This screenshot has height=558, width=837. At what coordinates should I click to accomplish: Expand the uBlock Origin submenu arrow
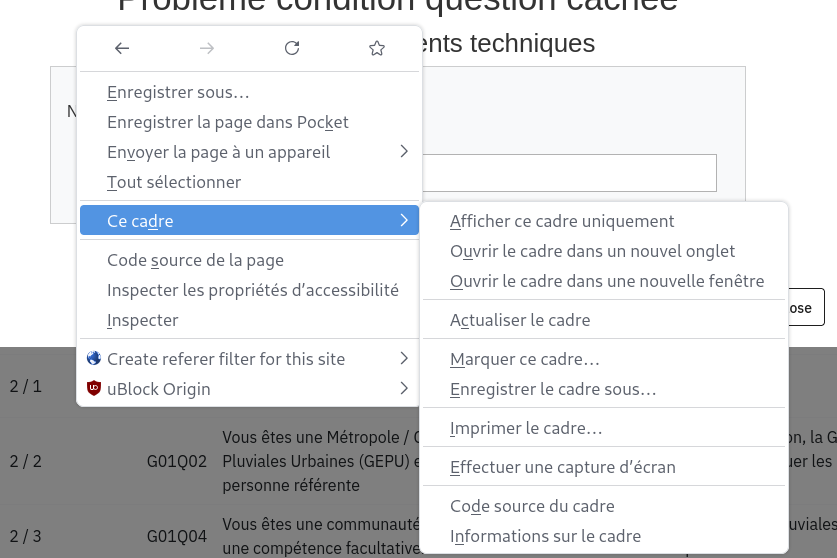(404, 388)
